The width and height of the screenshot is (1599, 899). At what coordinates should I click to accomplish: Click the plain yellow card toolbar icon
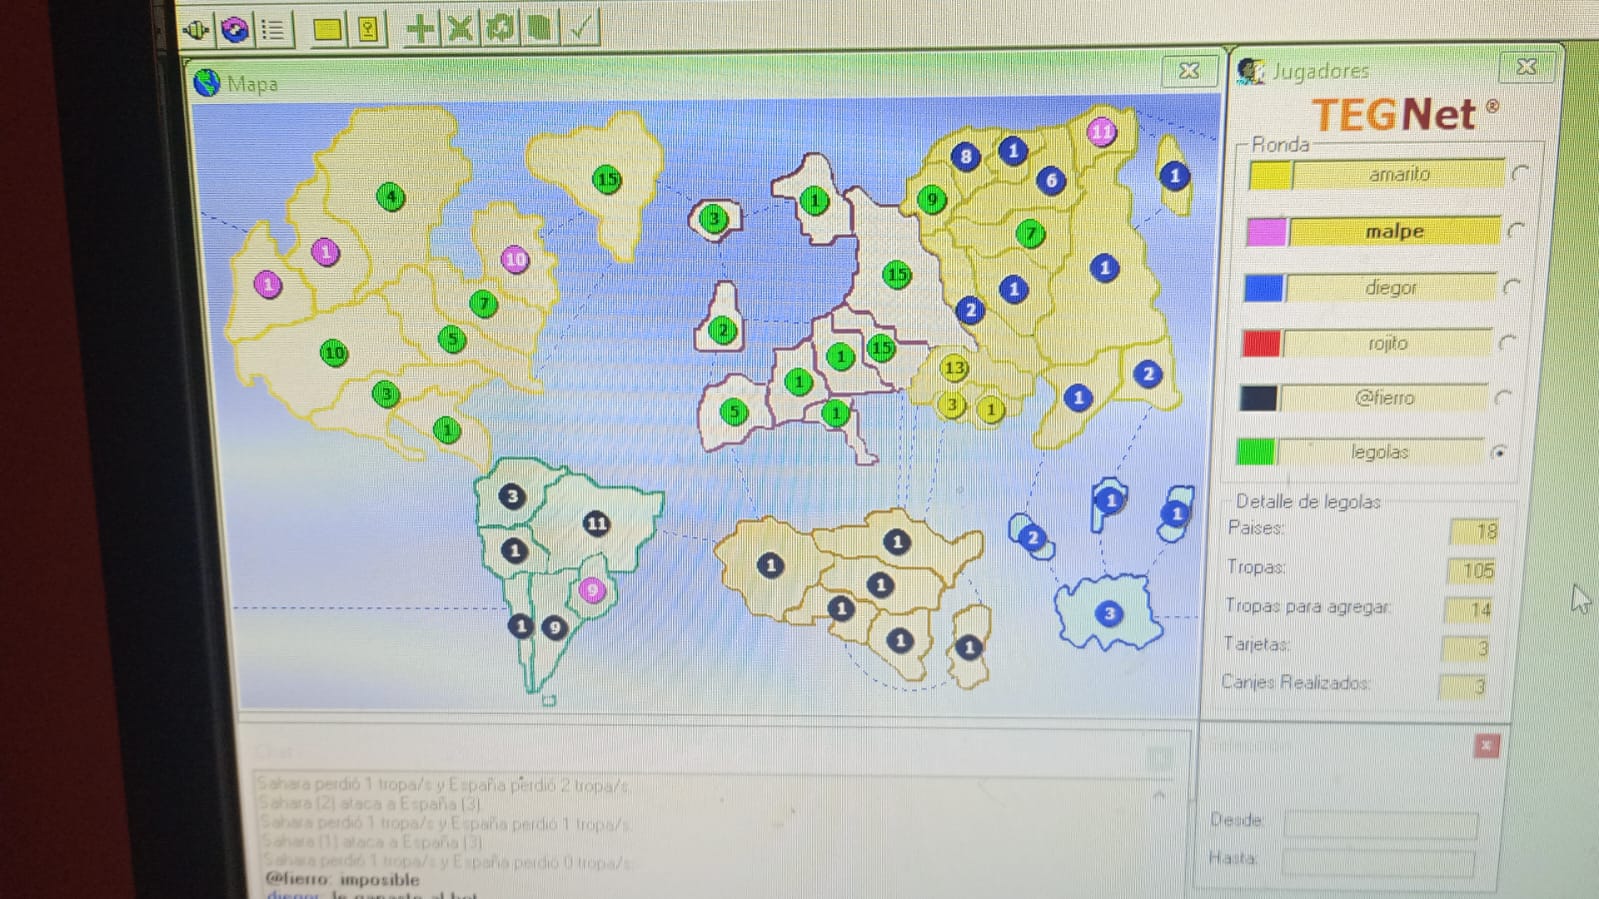pyautogui.click(x=327, y=30)
